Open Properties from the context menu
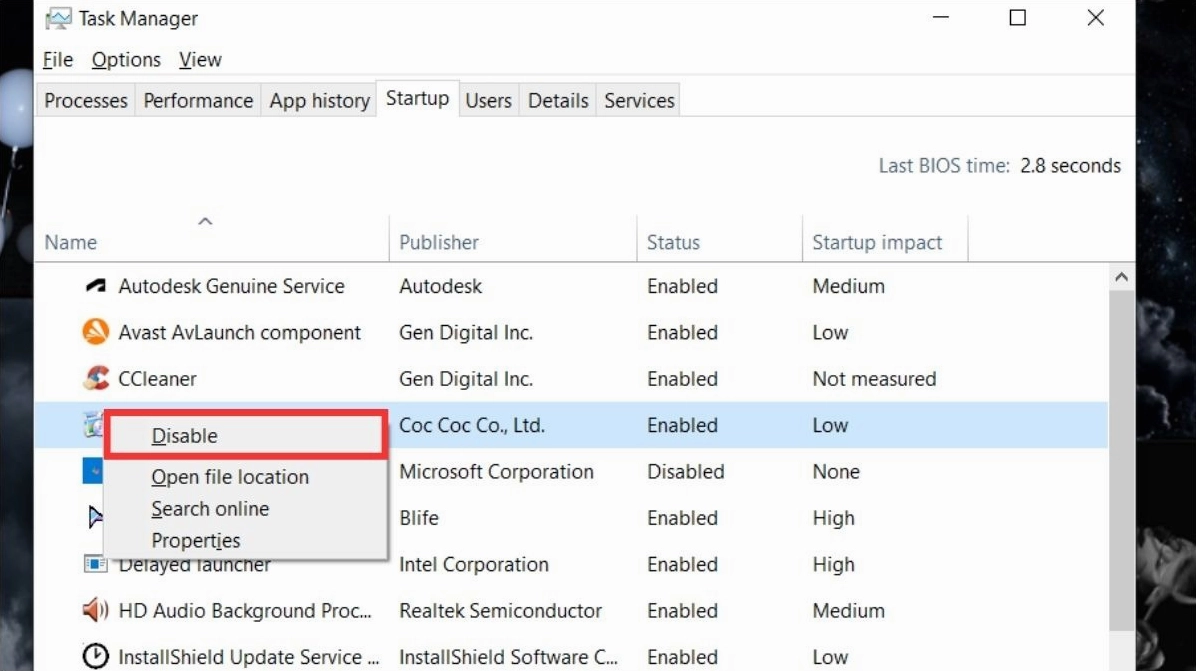The height and width of the screenshot is (671, 1196). pos(196,540)
